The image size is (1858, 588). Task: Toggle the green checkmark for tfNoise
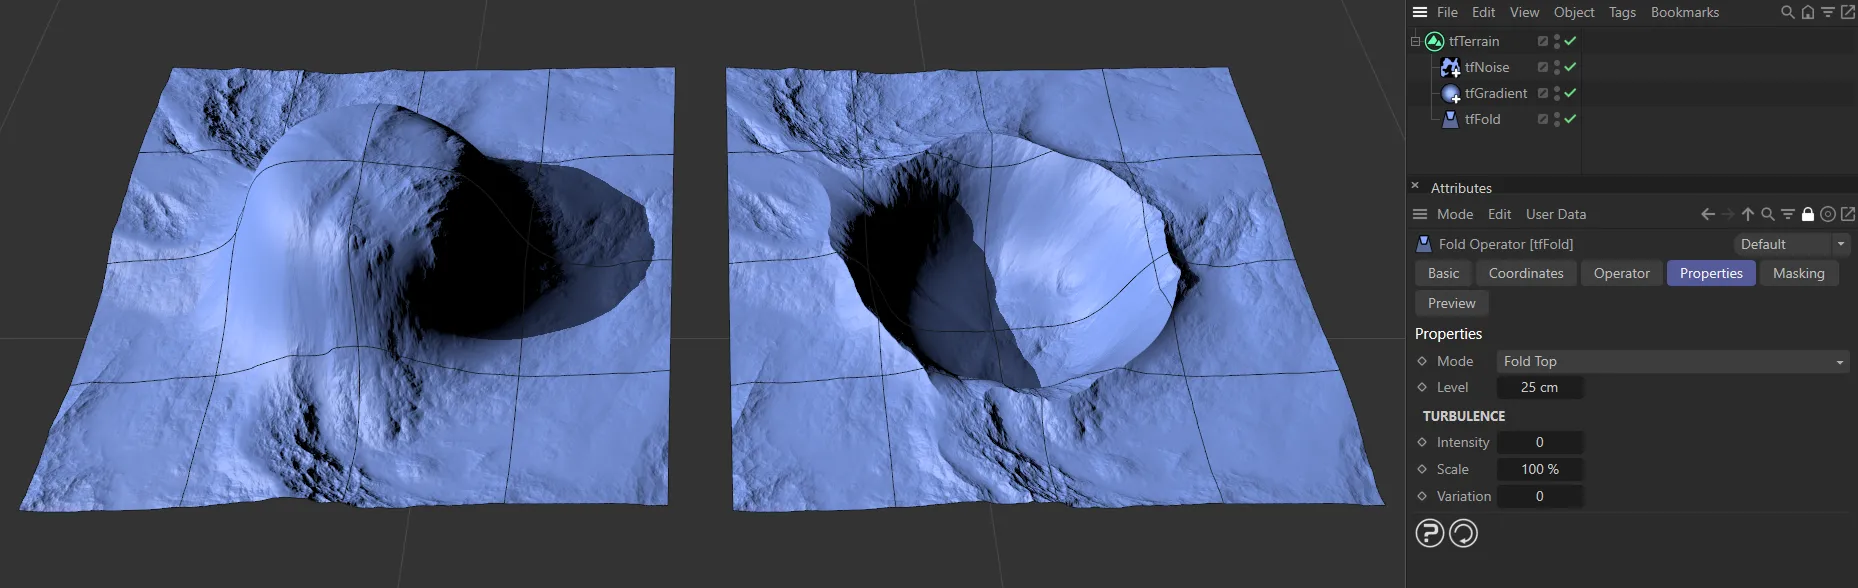click(1570, 67)
